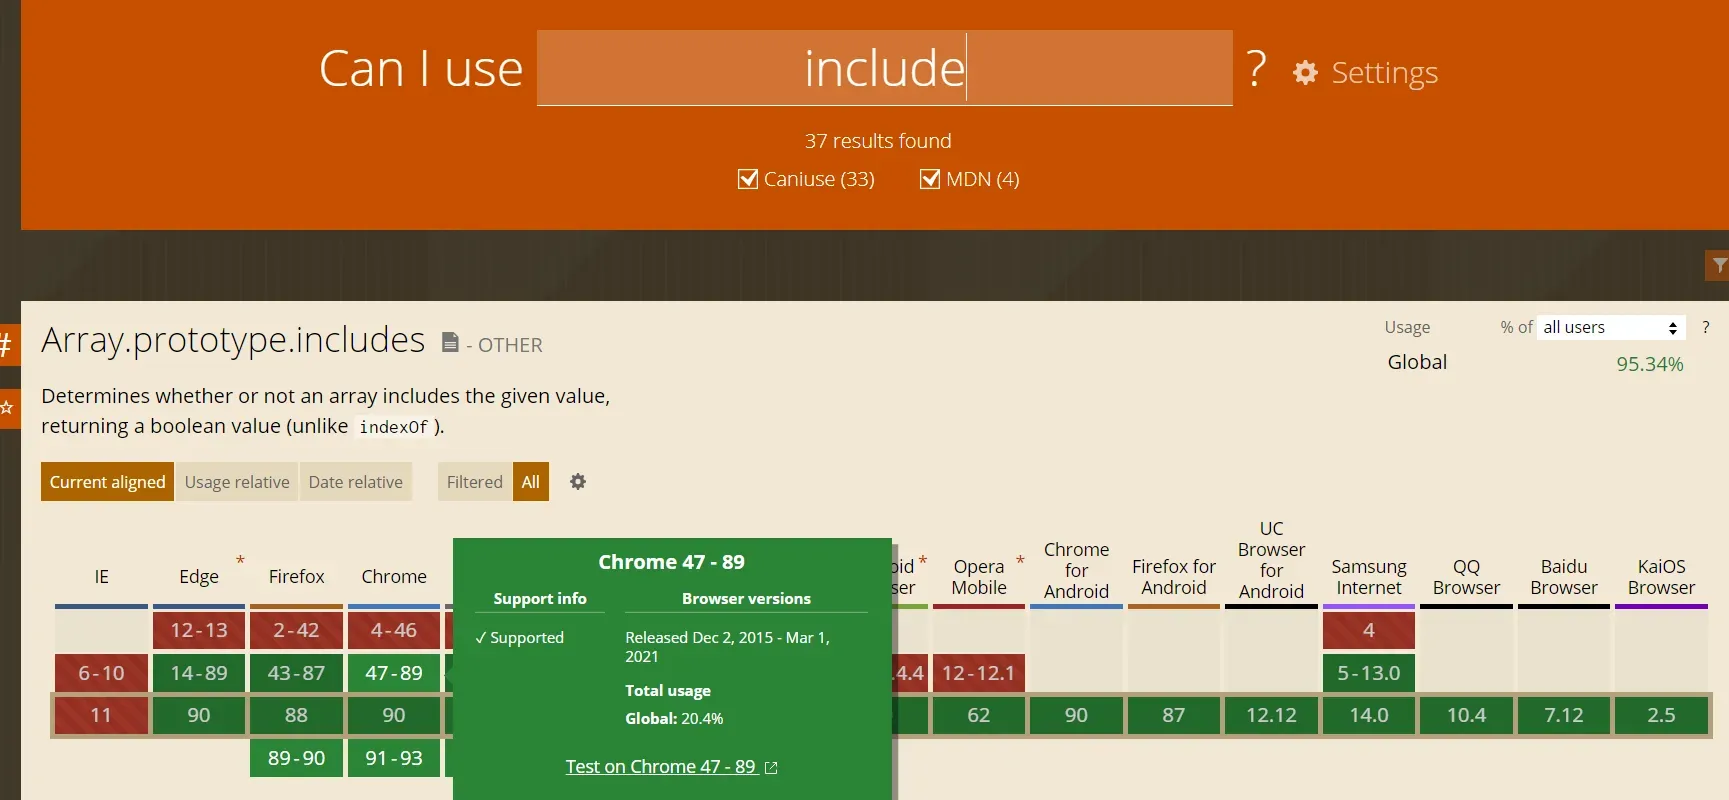Click the filter funnel icon at right edge

coord(1718,265)
